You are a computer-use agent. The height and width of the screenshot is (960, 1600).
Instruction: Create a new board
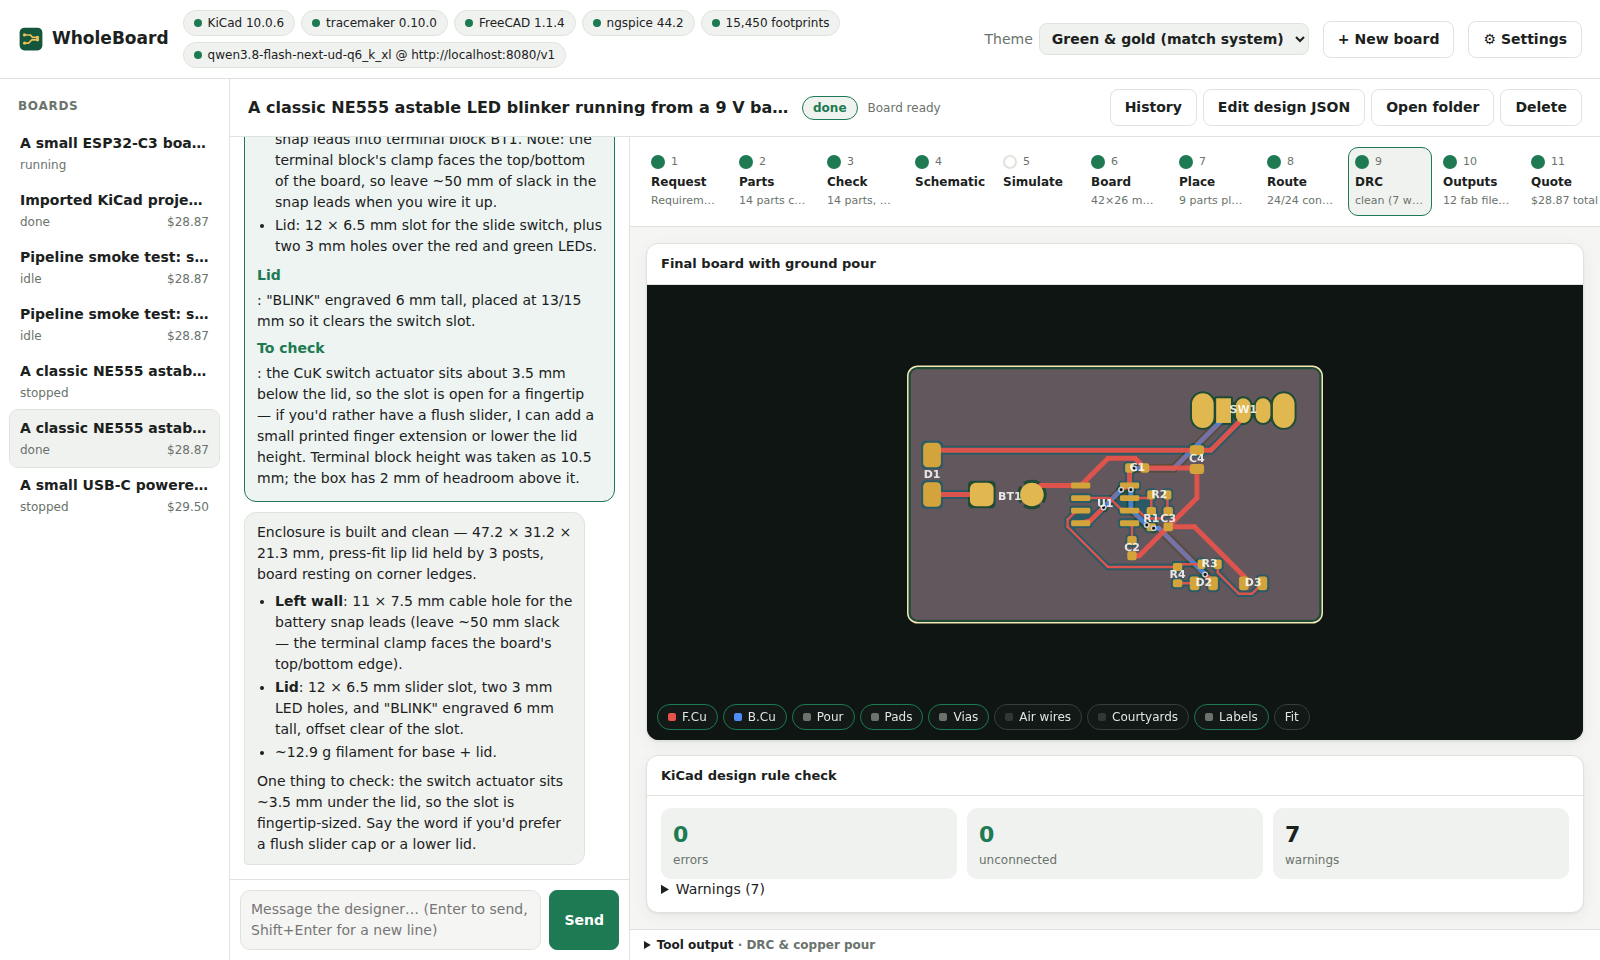click(1388, 39)
